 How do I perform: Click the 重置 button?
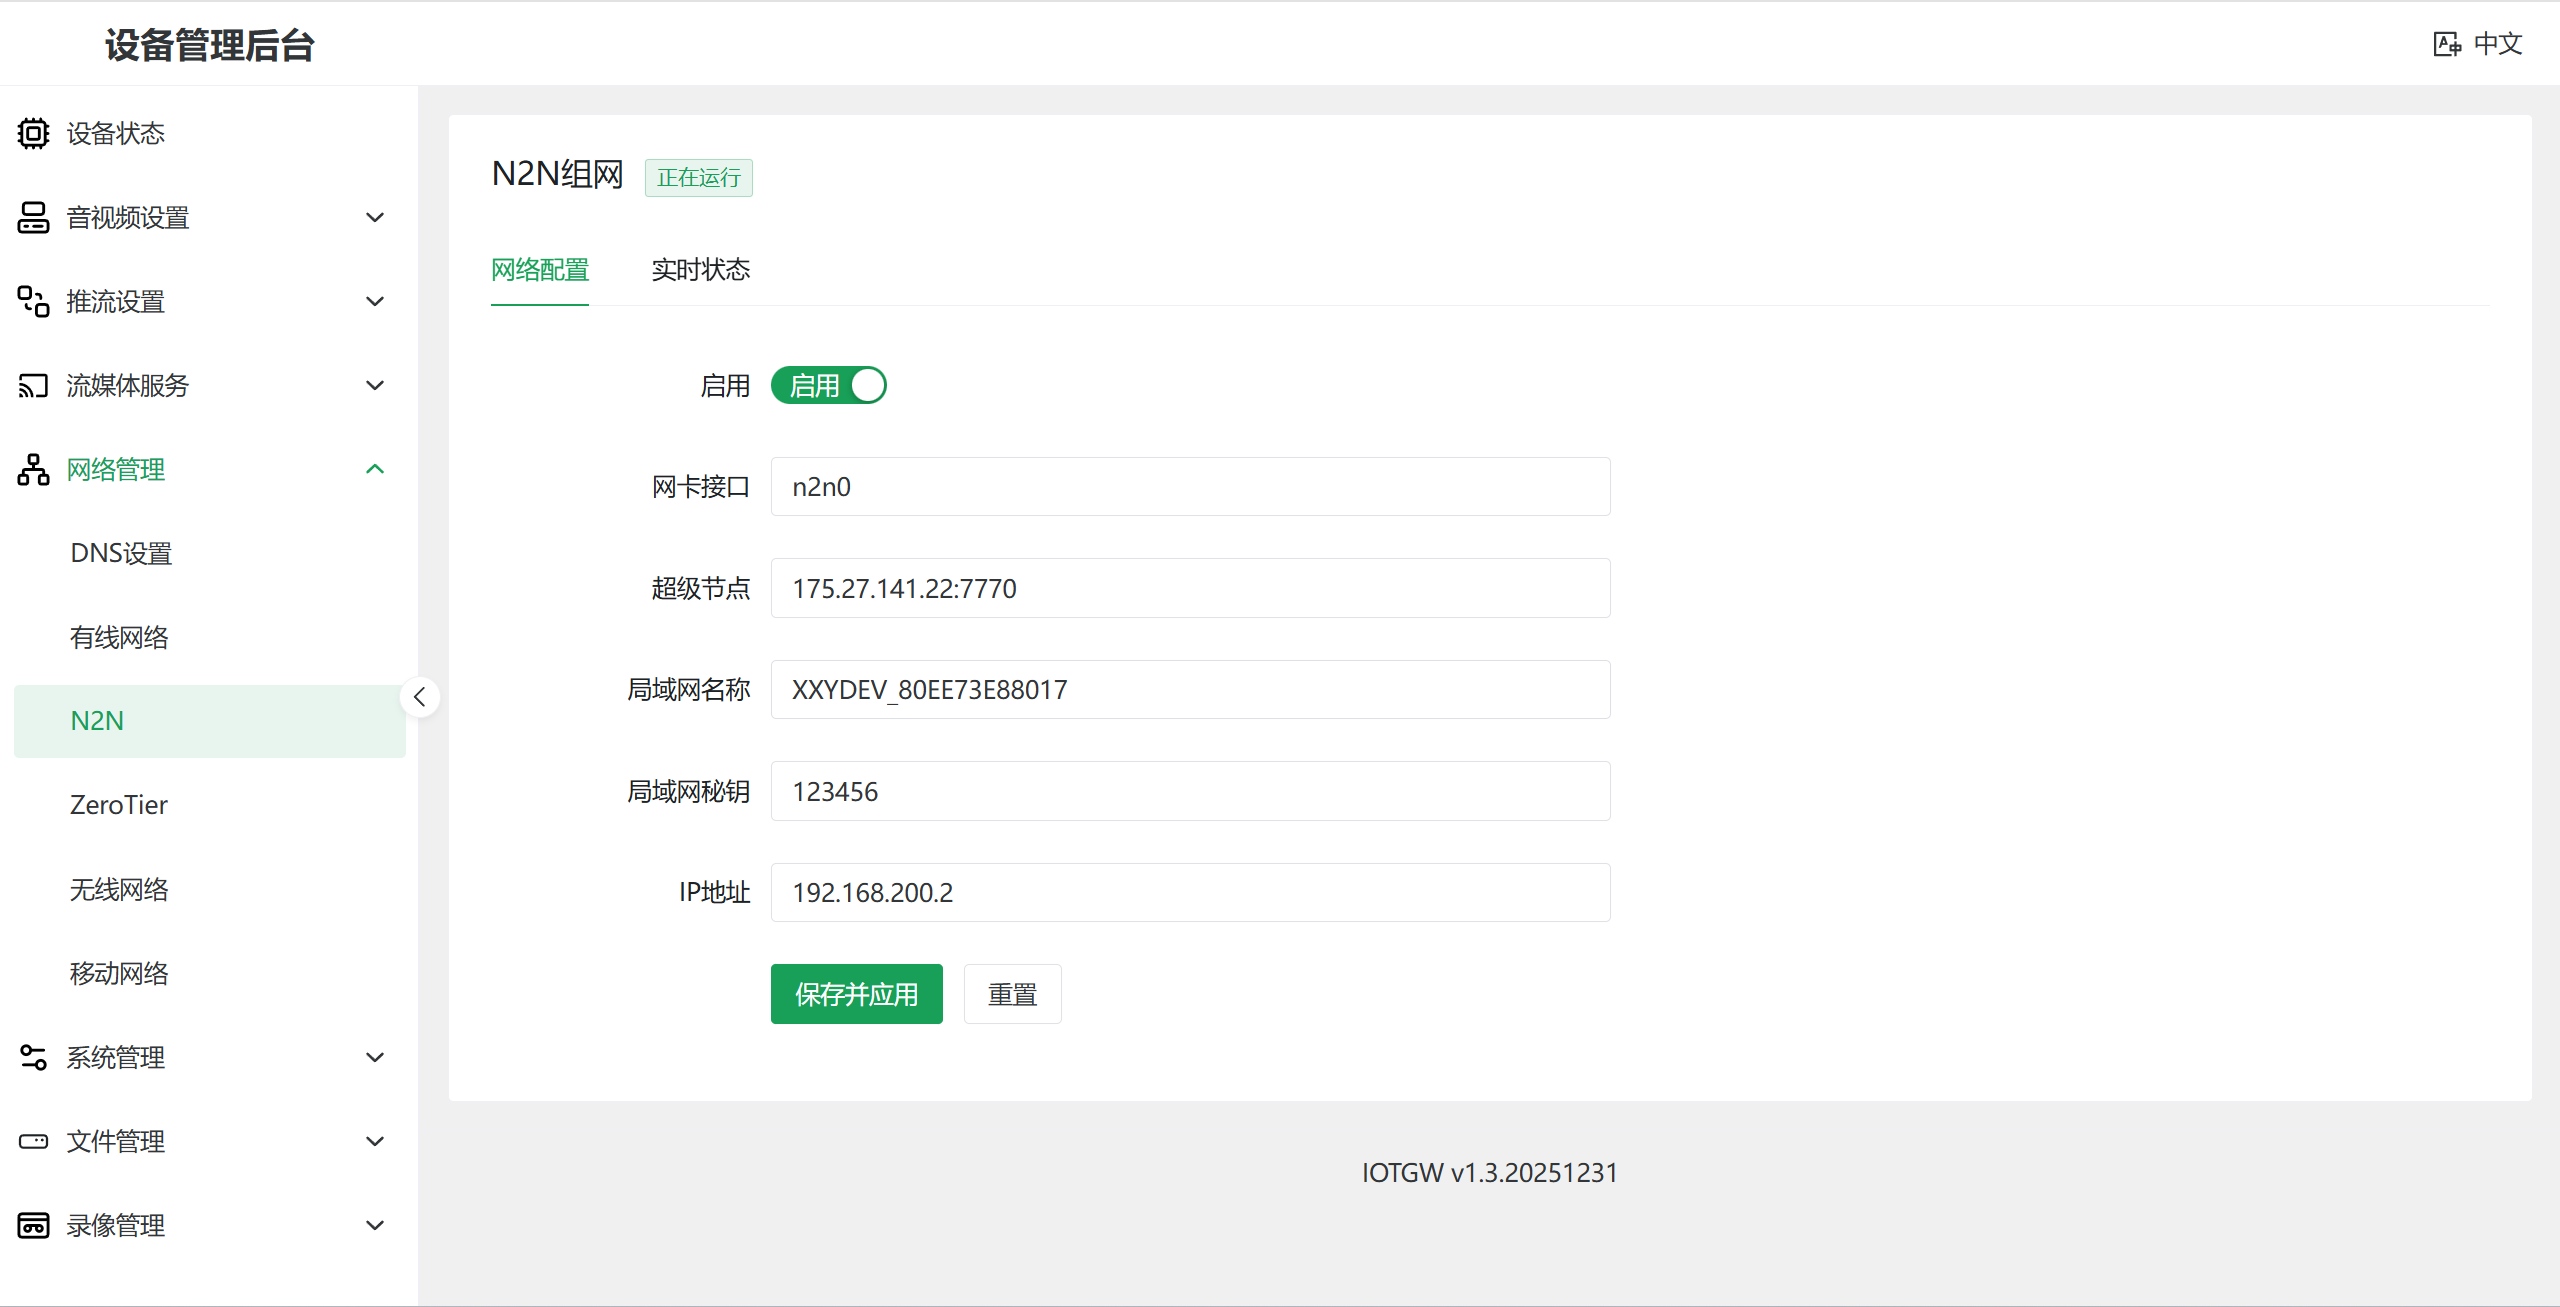[1012, 994]
